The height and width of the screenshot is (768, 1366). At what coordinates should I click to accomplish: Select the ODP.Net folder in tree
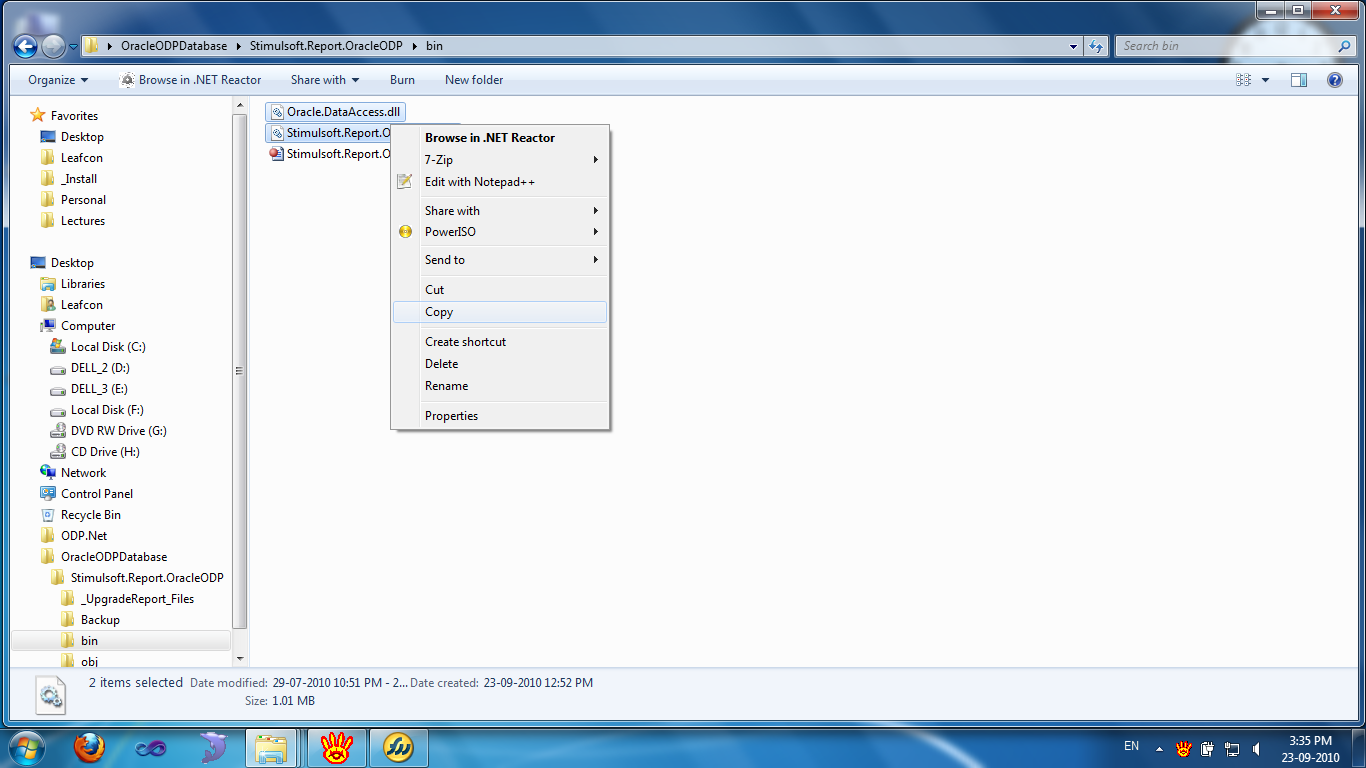pyautogui.click(x=84, y=536)
